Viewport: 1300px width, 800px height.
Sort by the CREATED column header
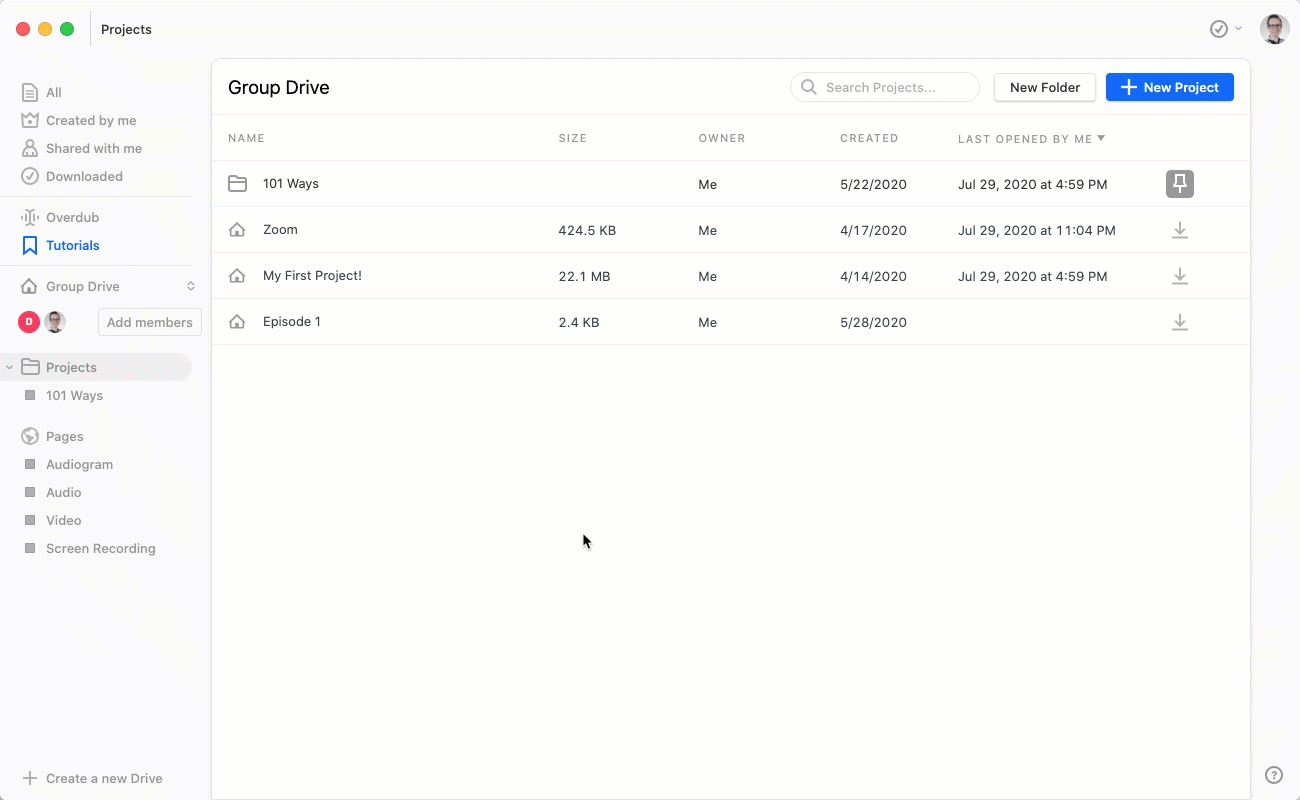[x=869, y=138]
